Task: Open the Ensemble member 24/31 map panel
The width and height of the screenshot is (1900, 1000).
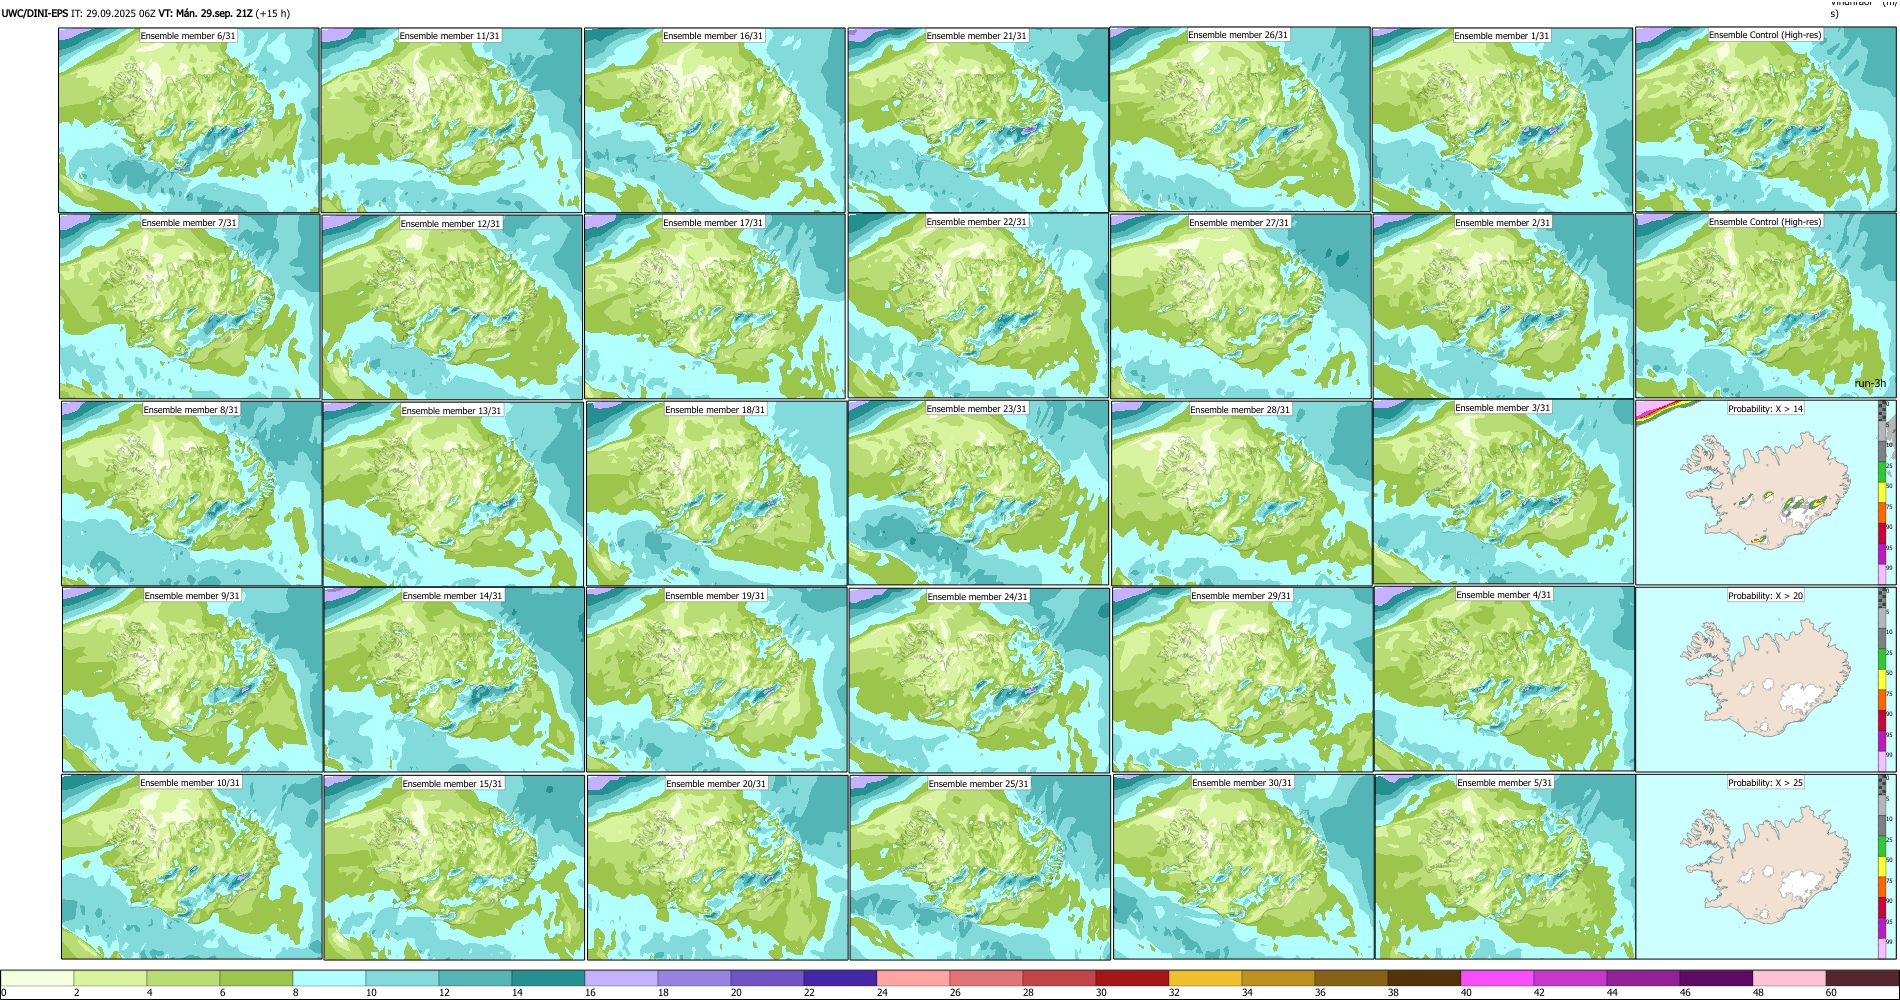Action: click(979, 680)
